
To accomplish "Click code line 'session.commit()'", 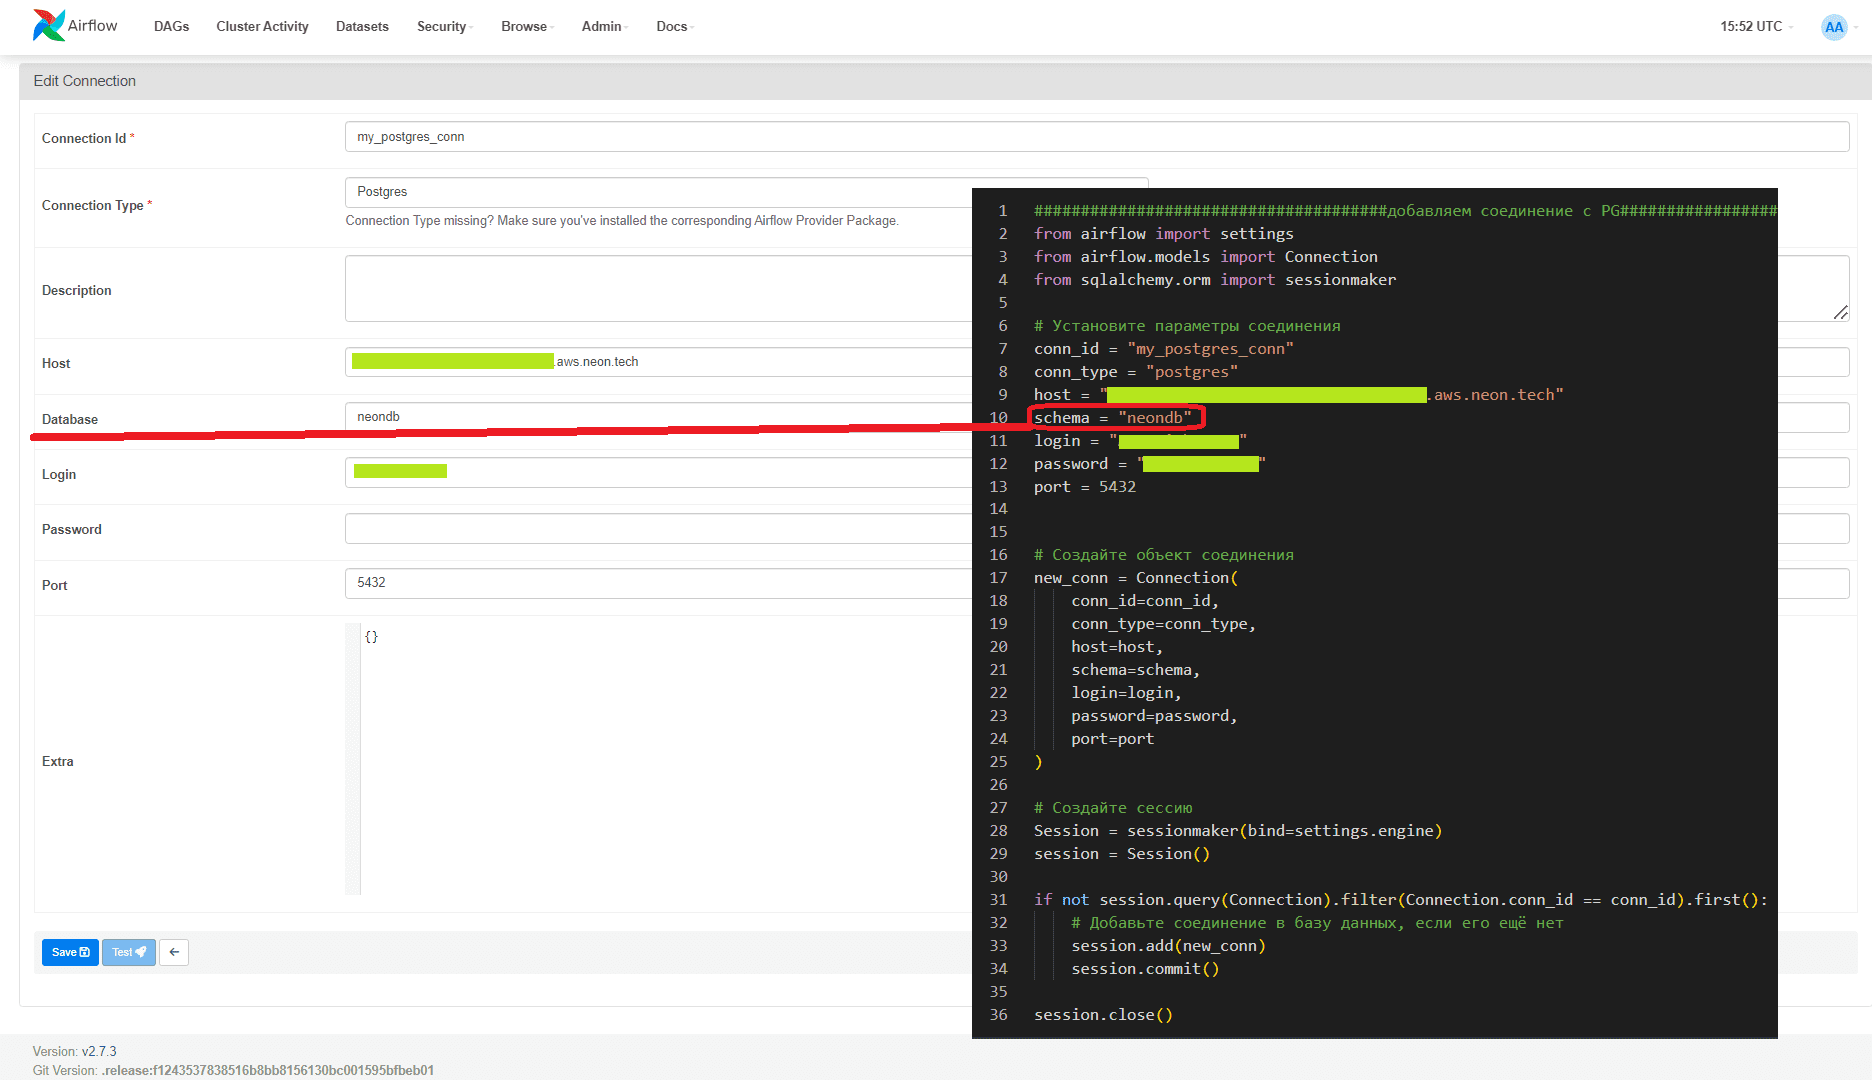I will click(x=1145, y=969).
